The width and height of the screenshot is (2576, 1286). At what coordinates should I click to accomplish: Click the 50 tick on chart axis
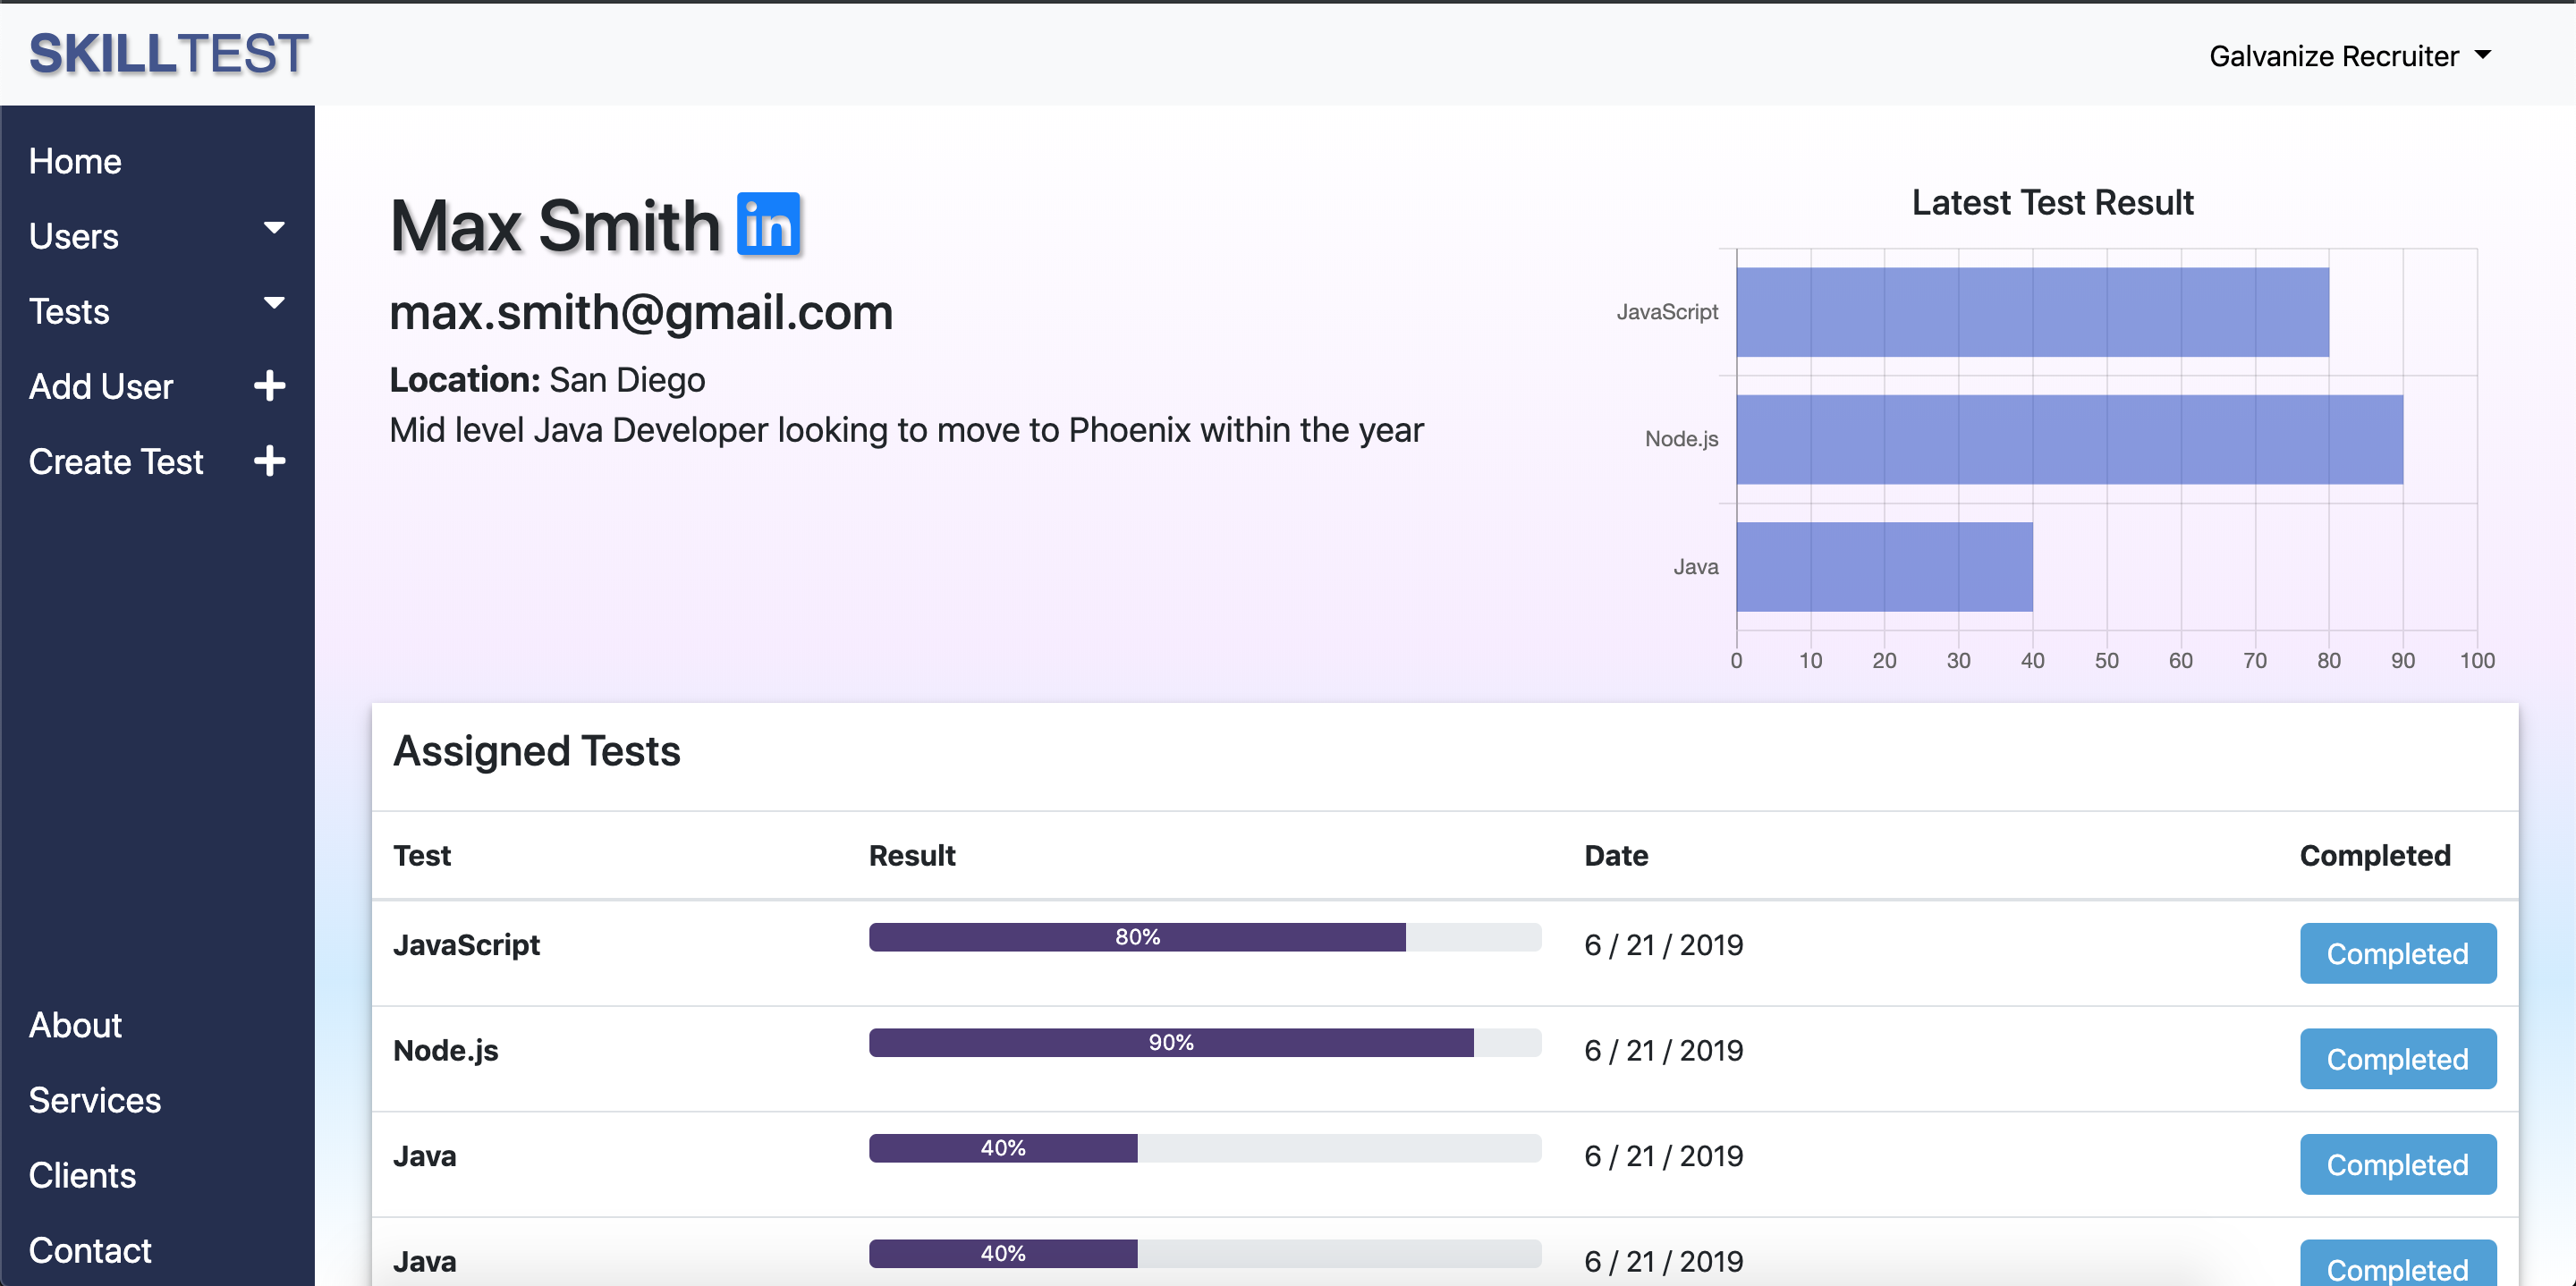tap(2107, 660)
